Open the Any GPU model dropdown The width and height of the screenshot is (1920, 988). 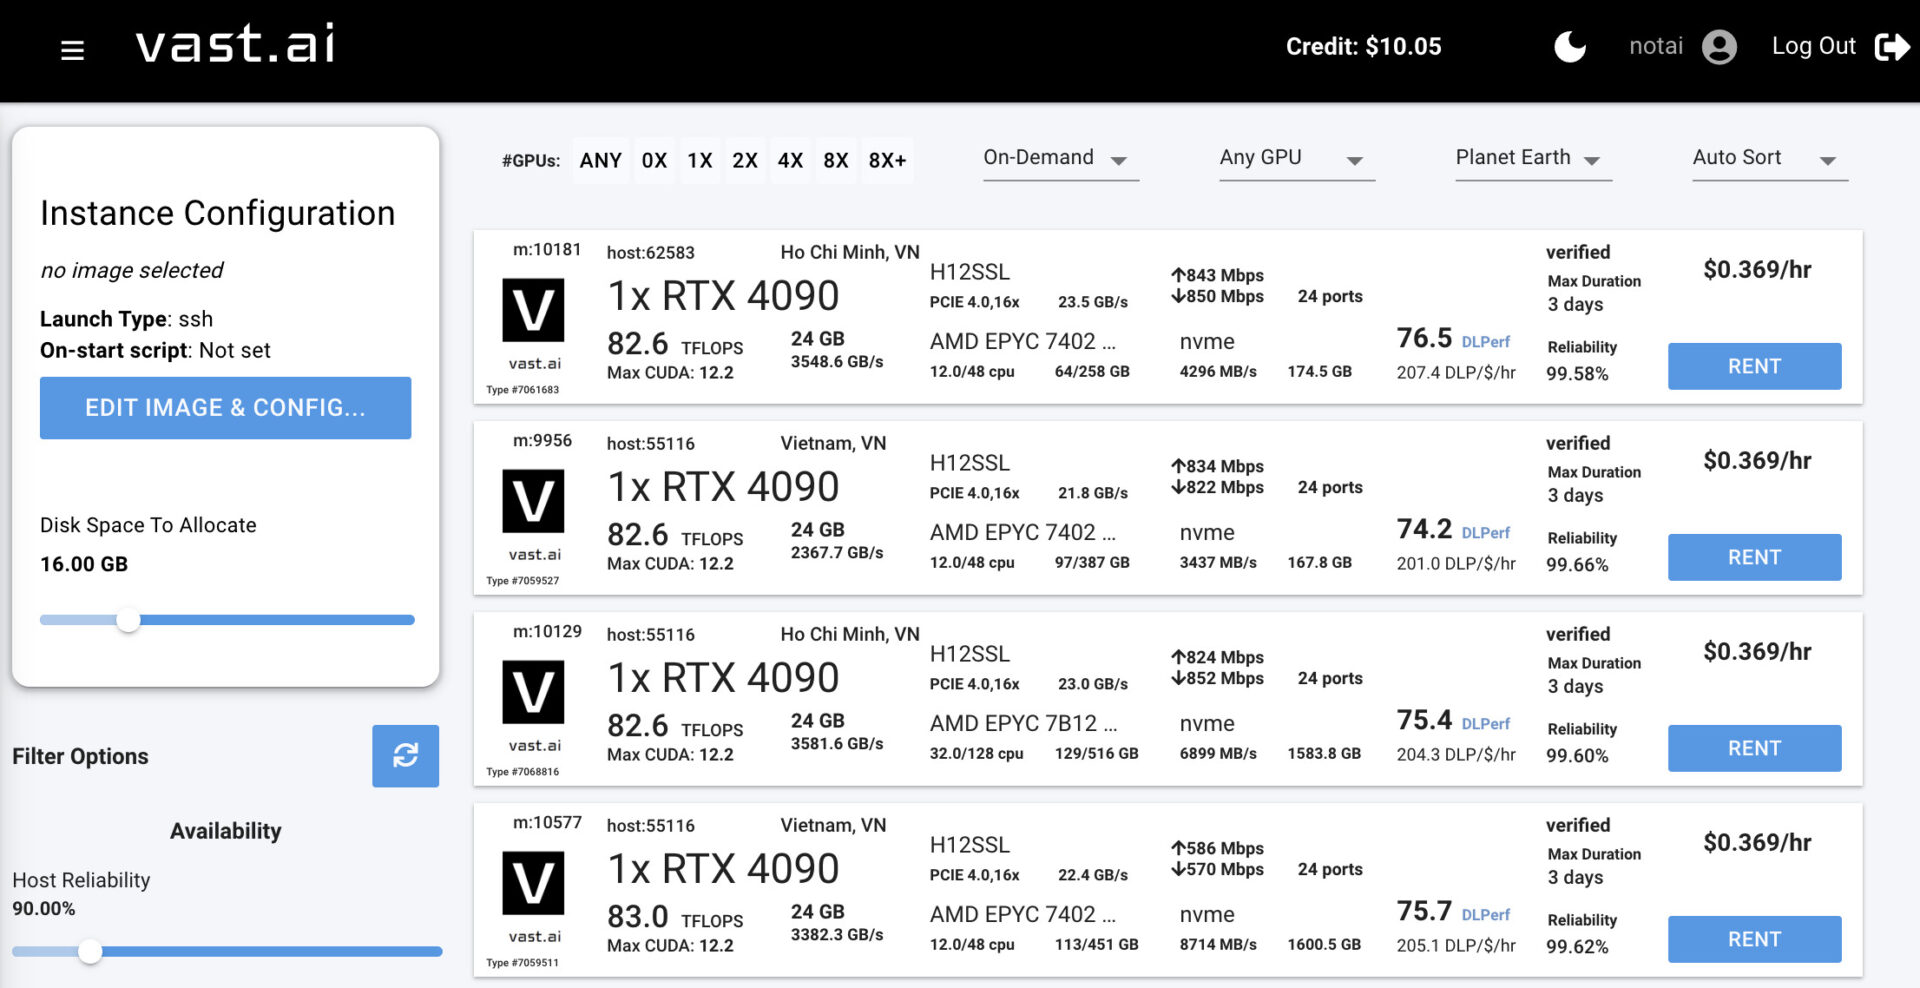(1296, 159)
